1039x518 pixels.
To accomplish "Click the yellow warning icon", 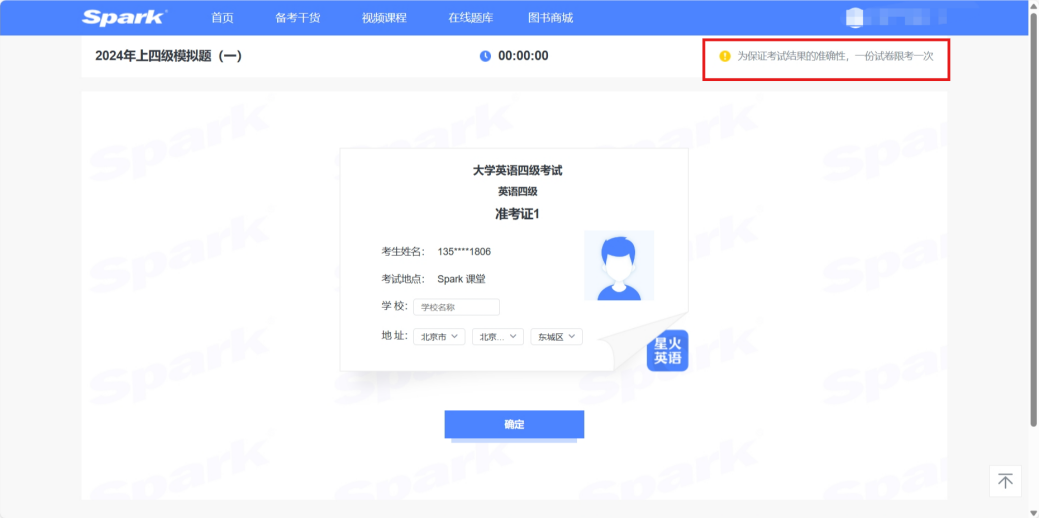I will tap(725, 56).
